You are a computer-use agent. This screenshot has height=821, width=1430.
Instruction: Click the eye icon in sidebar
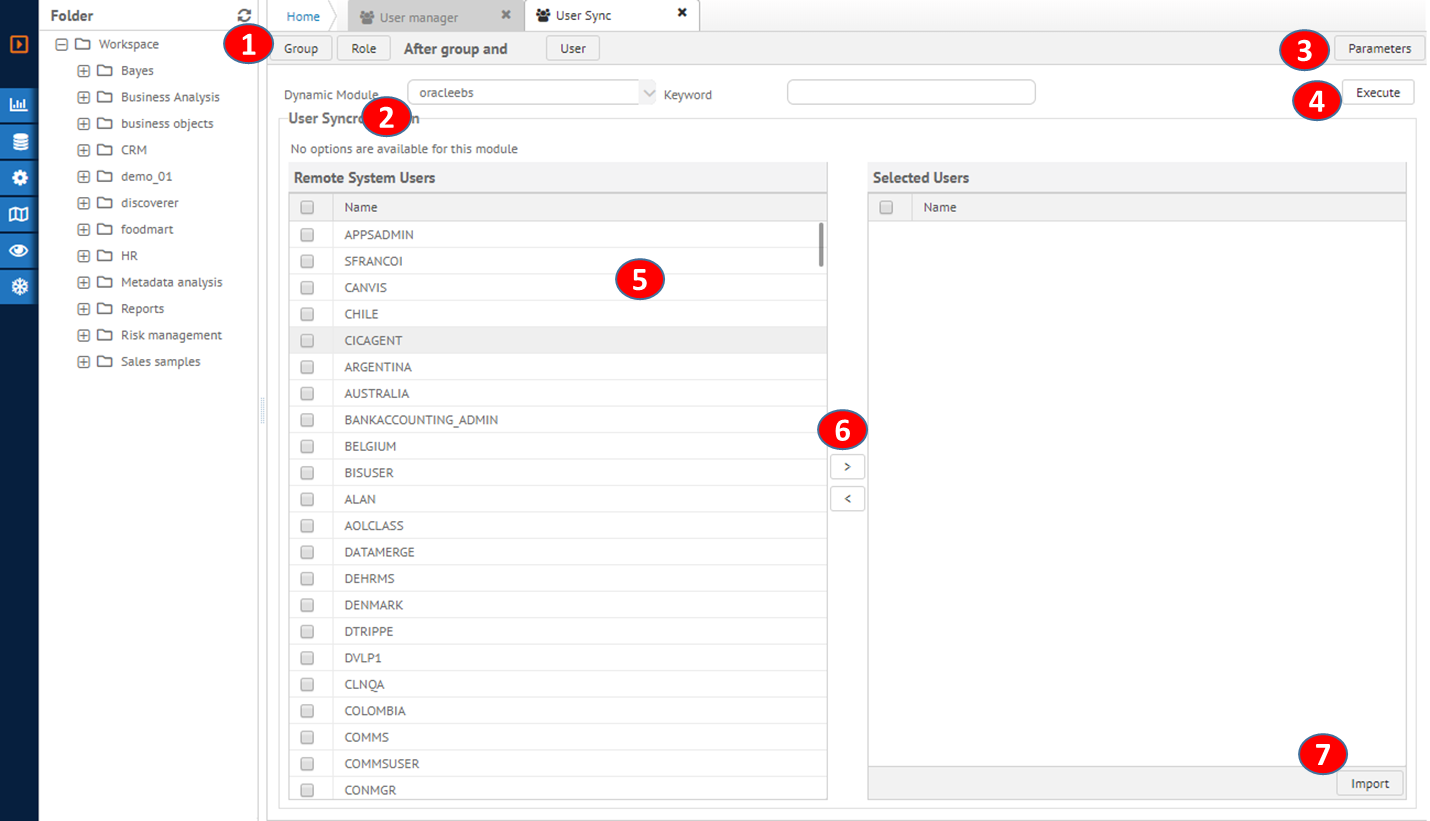19,251
